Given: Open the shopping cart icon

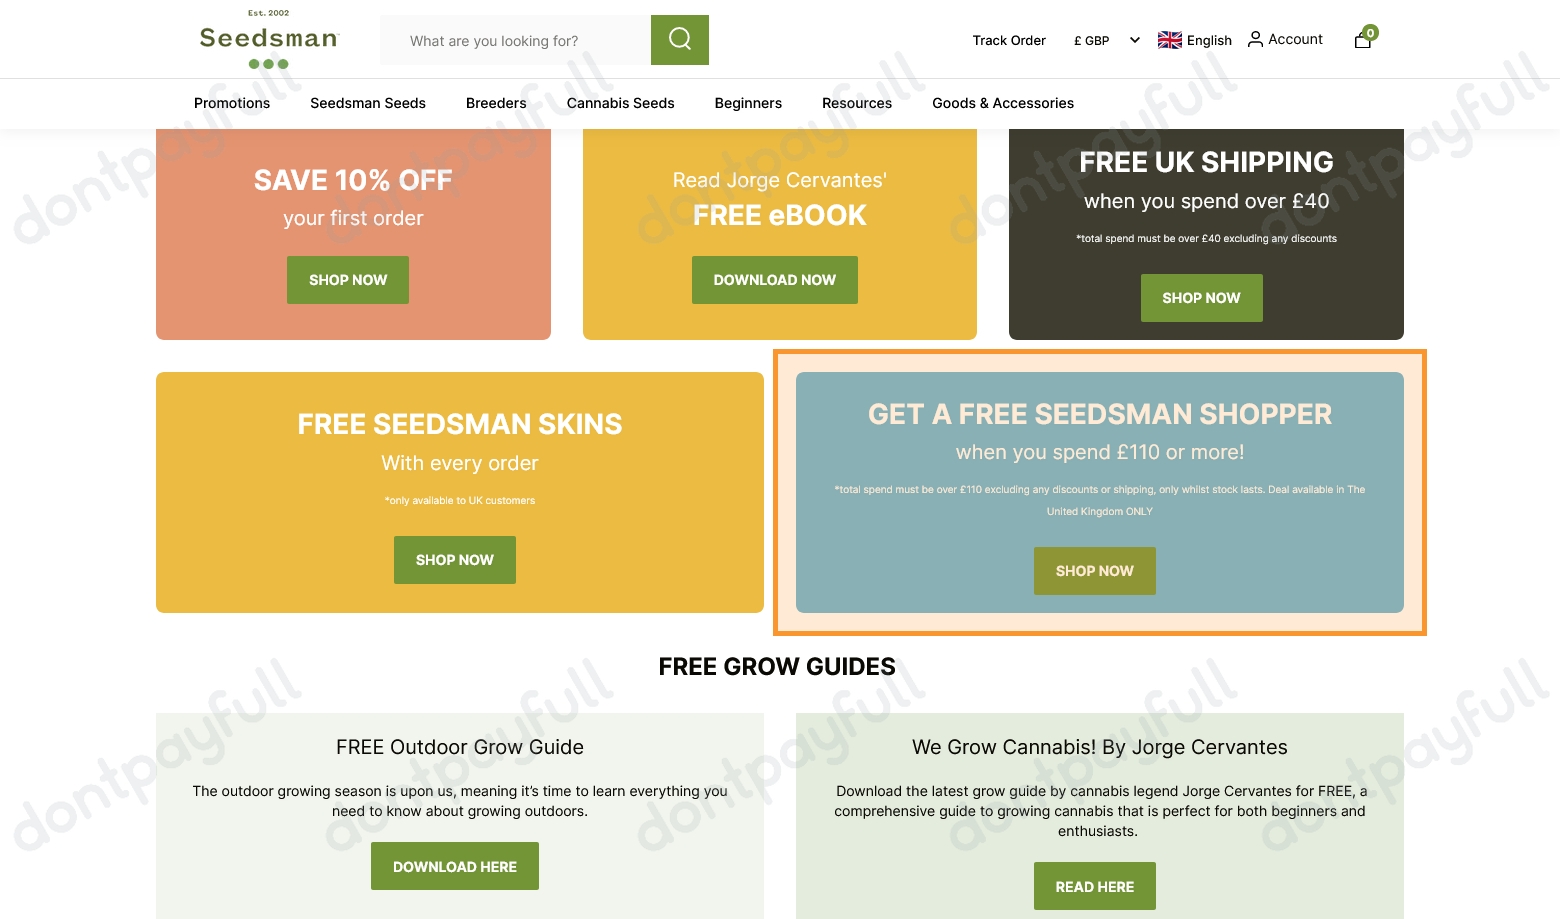Looking at the screenshot, I should [1362, 40].
